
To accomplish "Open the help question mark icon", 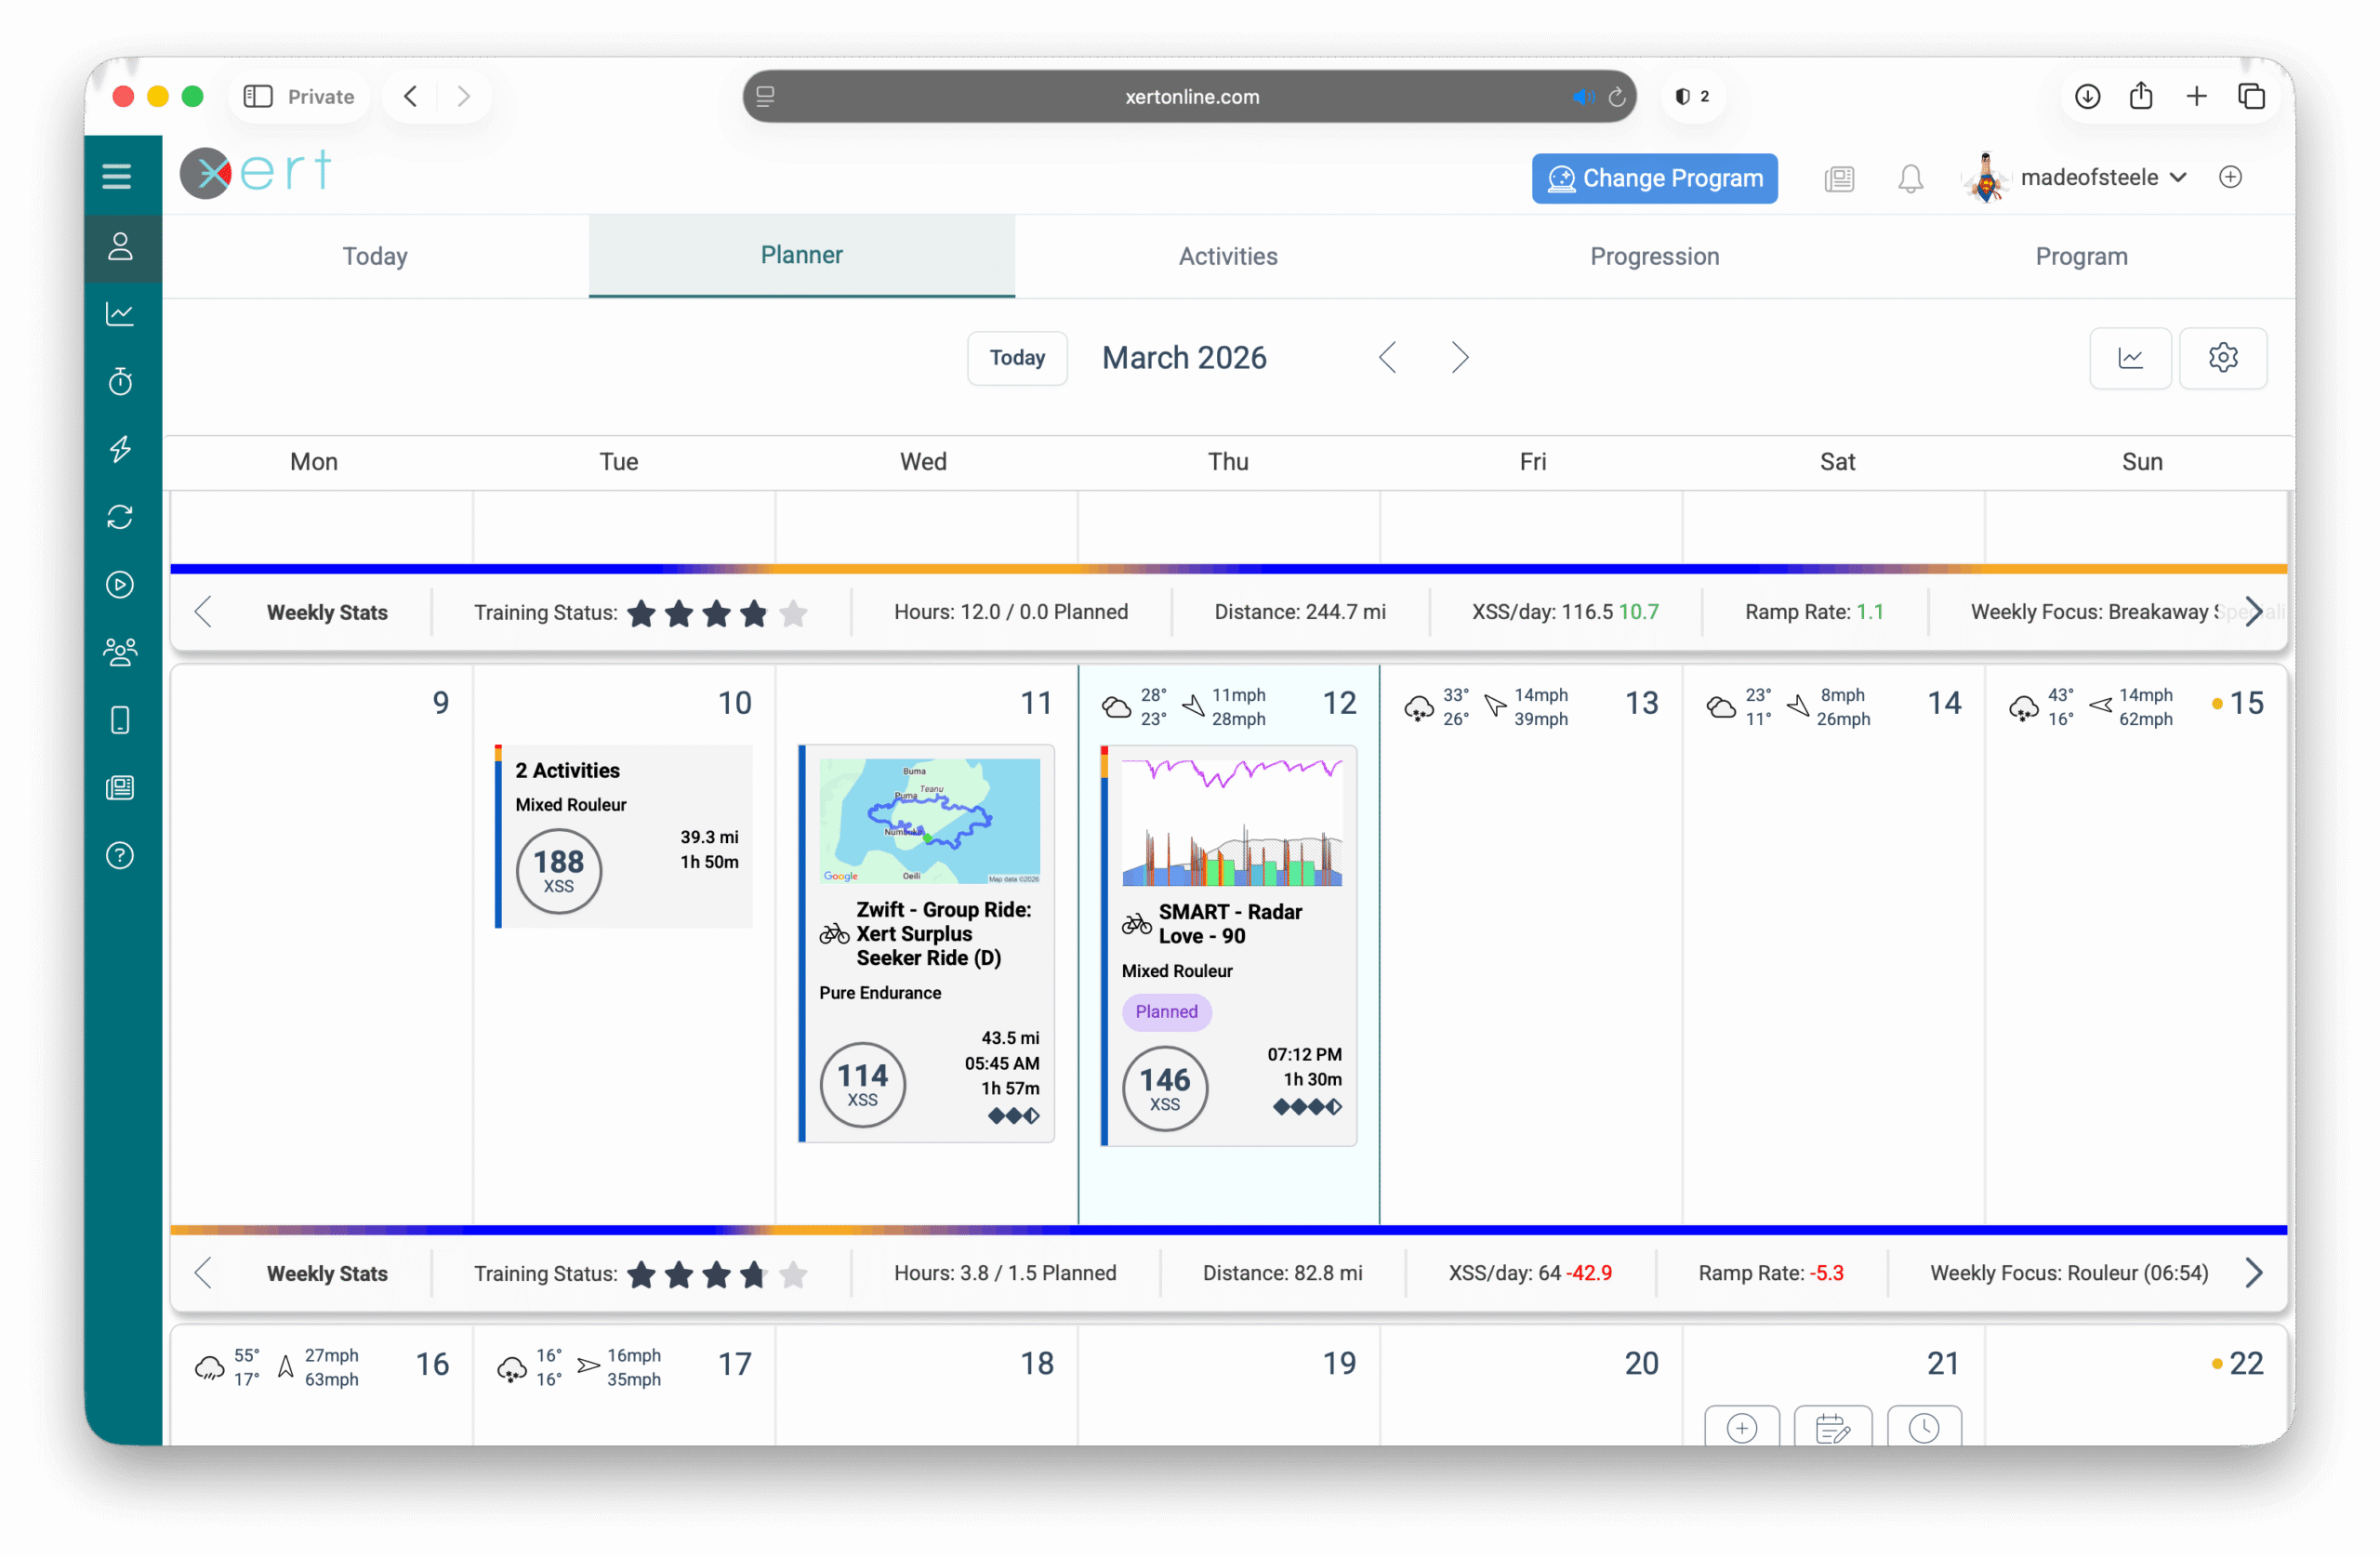I will [120, 855].
